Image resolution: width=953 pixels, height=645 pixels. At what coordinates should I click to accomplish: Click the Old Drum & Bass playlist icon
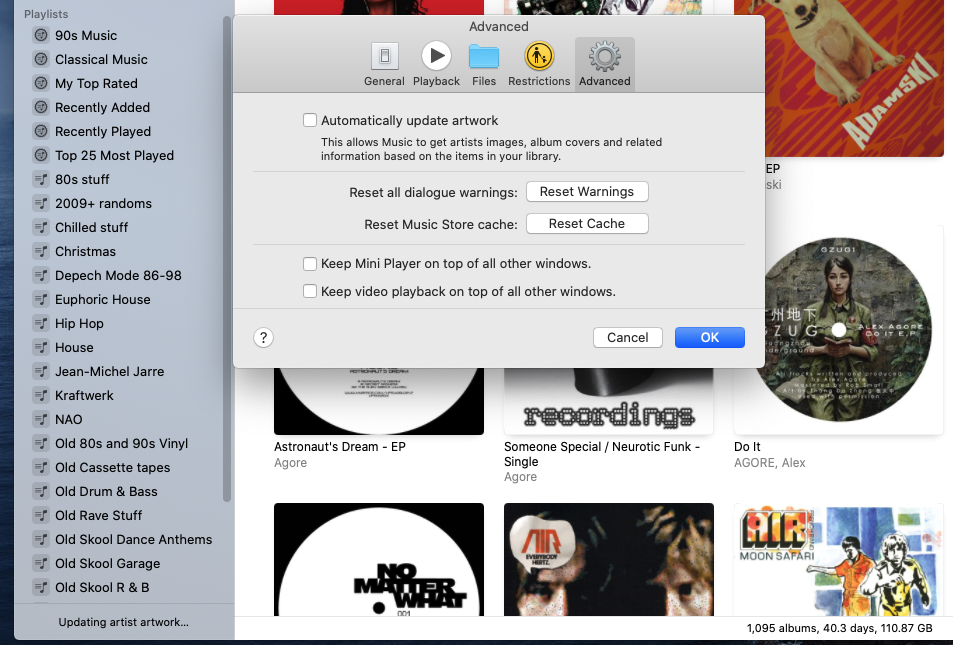pyautogui.click(x=41, y=492)
